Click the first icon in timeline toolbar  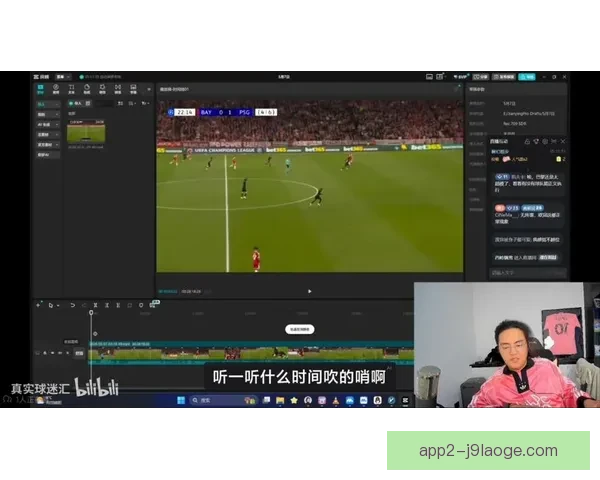click(x=38, y=305)
